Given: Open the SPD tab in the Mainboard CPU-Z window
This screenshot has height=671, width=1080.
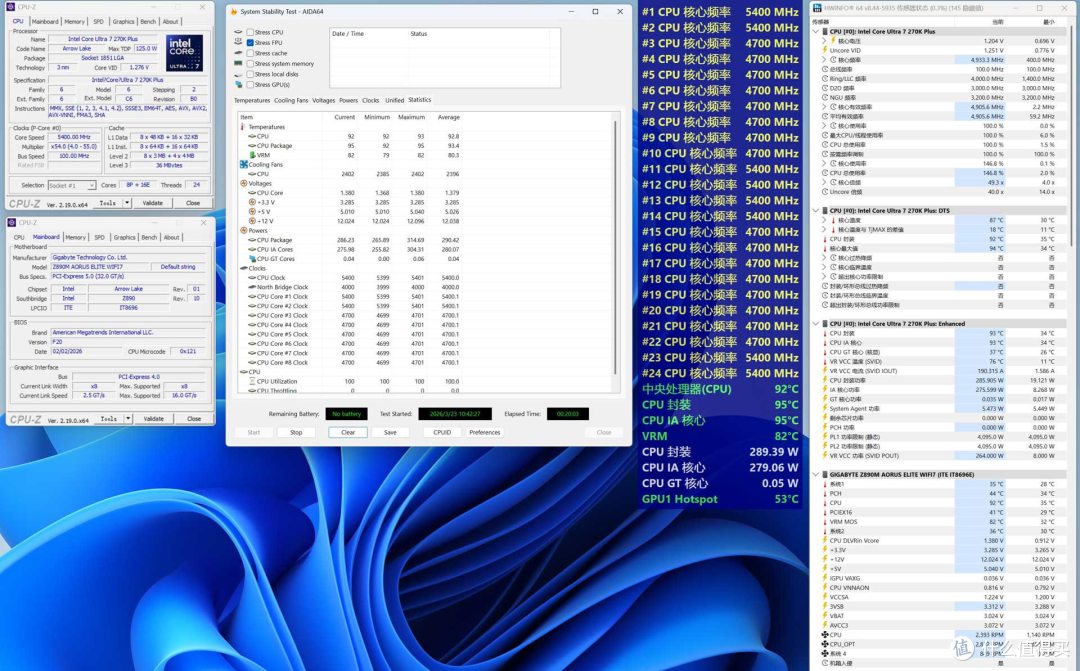Looking at the screenshot, I should (x=99, y=237).
